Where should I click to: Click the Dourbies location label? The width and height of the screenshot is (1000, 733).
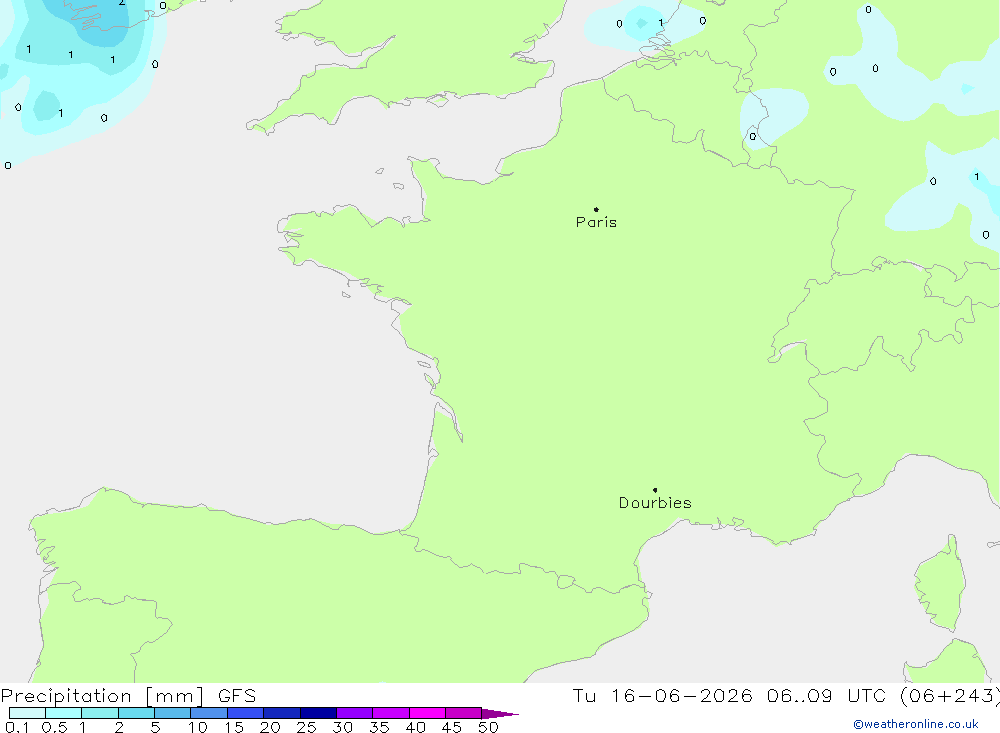655,503
